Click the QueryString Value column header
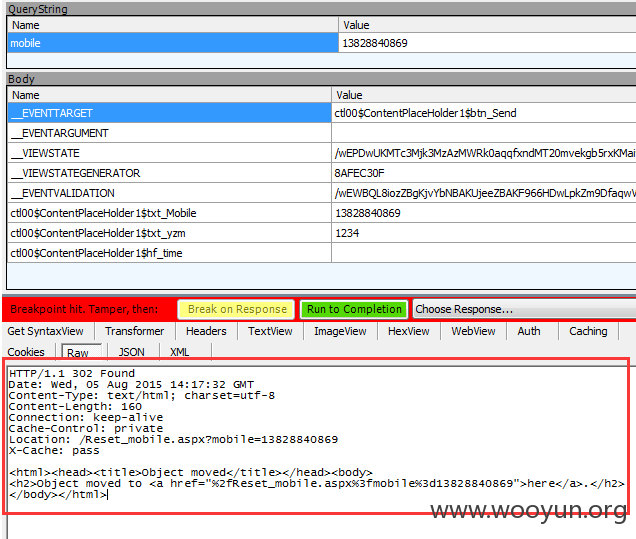This screenshot has width=636, height=539. [488, 25]
